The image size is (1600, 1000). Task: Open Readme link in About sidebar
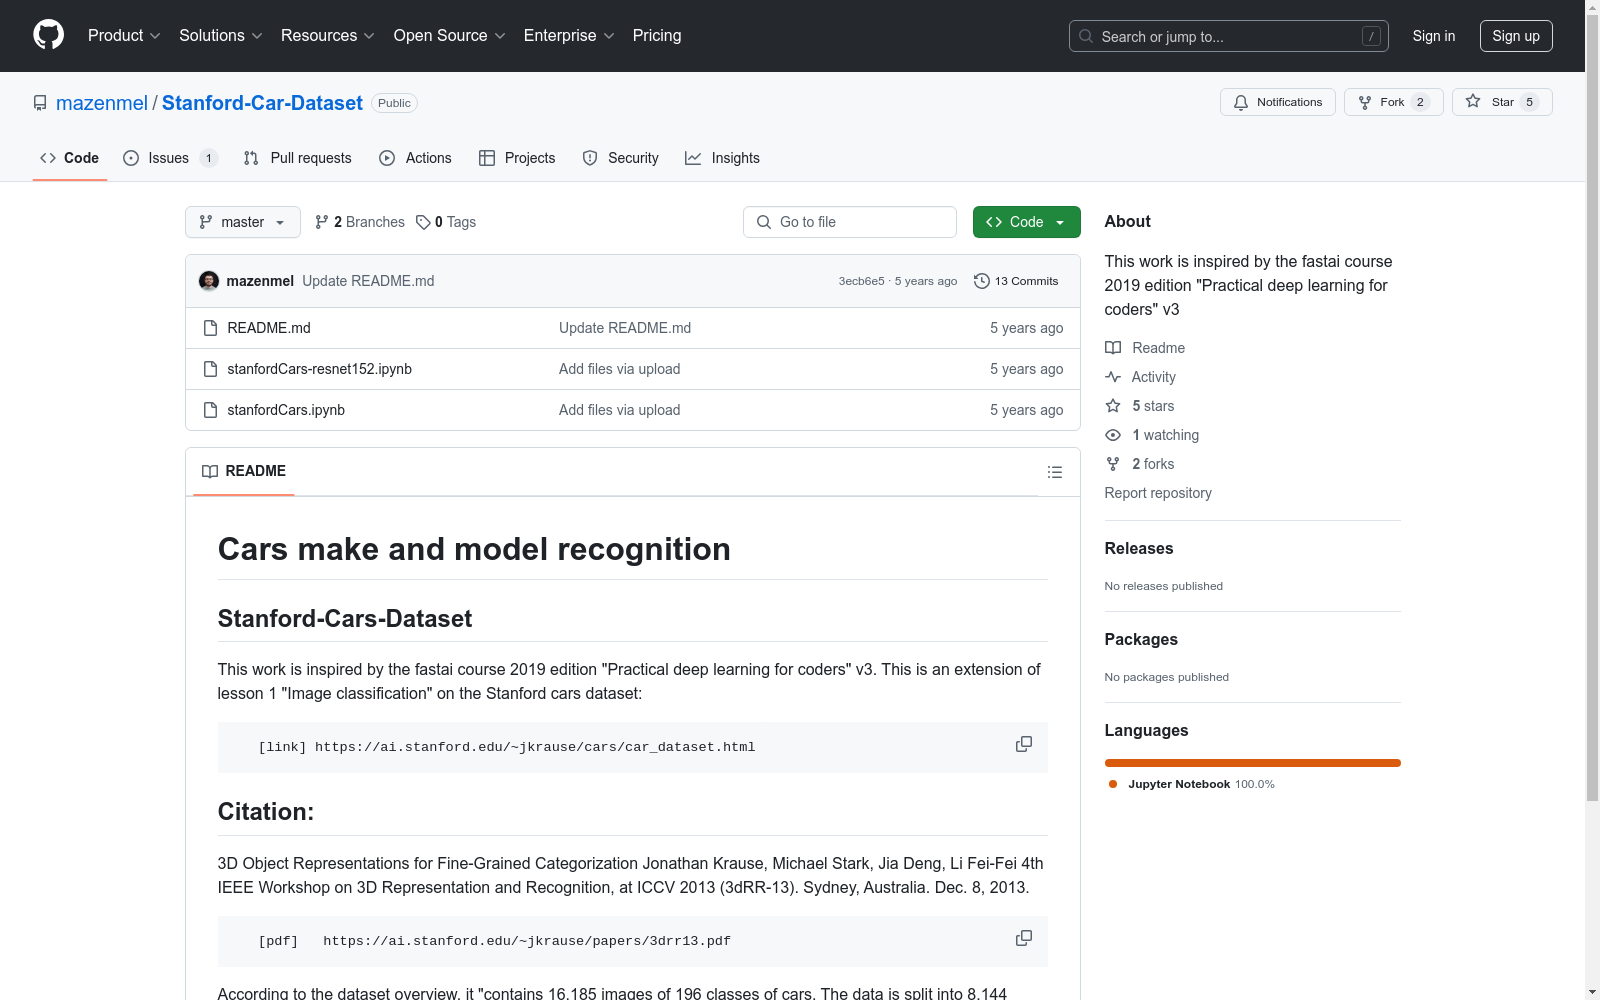tap(1145, 348)
